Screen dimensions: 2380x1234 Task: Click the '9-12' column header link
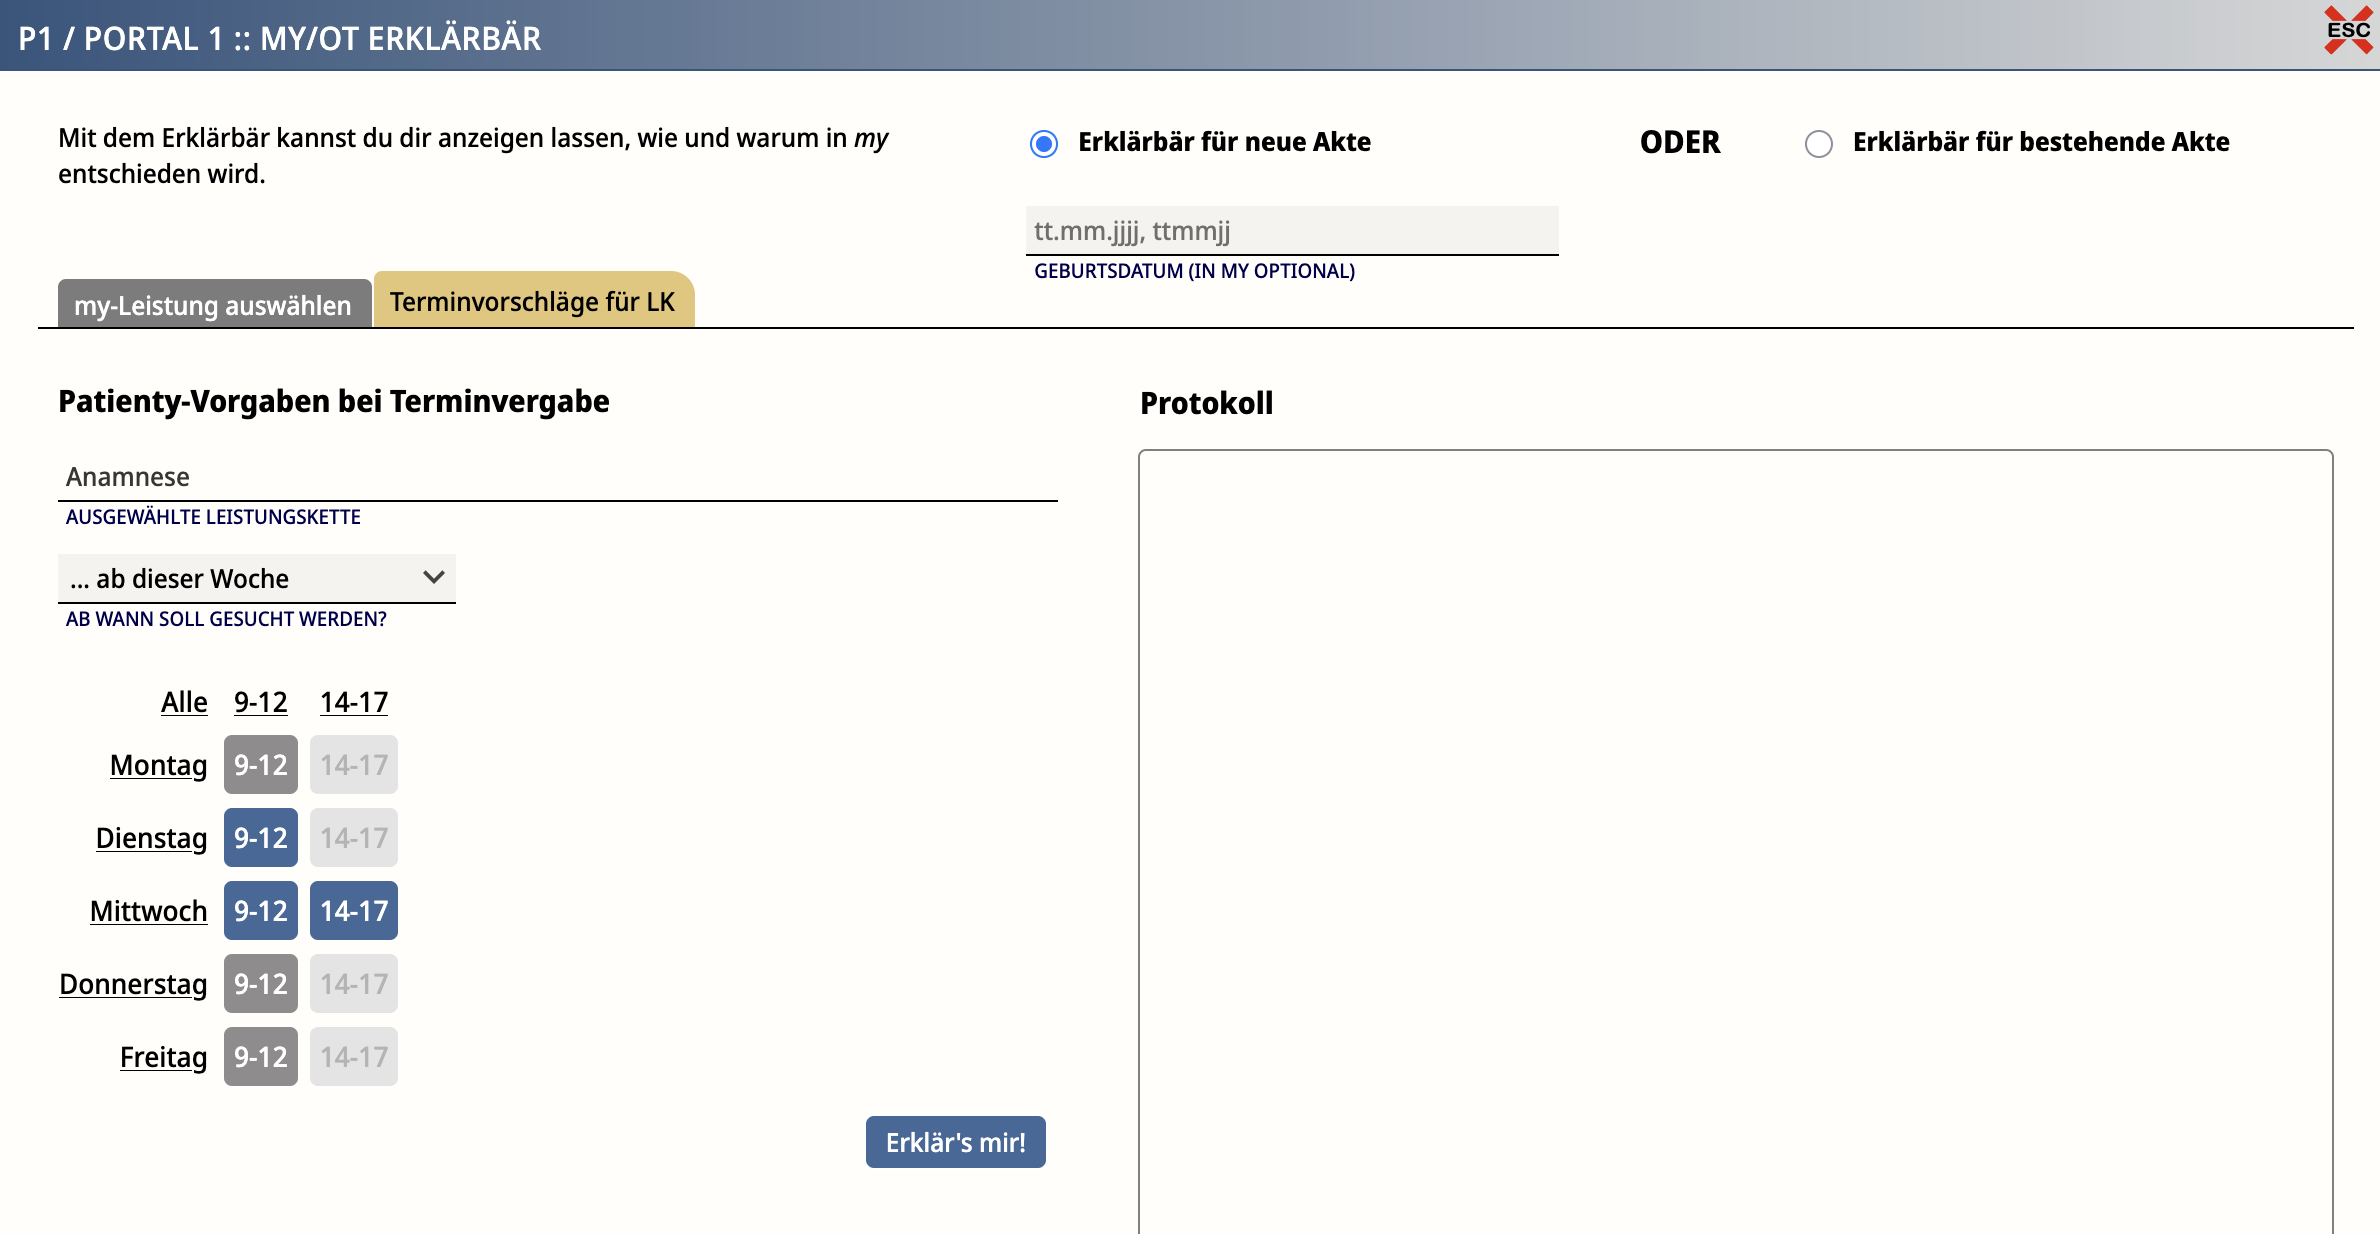260,702
